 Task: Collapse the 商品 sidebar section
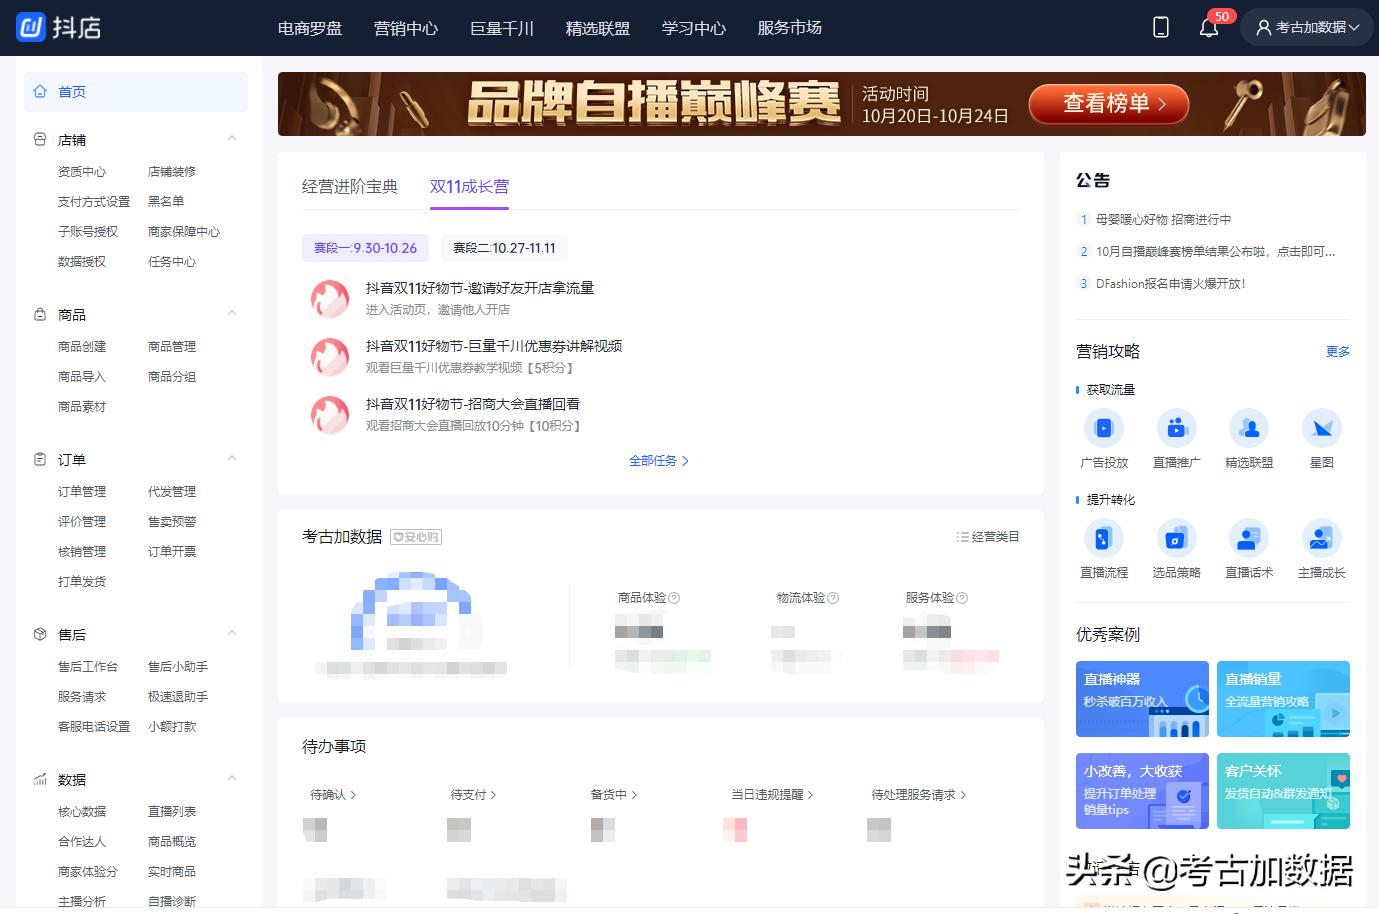point(232,314)
